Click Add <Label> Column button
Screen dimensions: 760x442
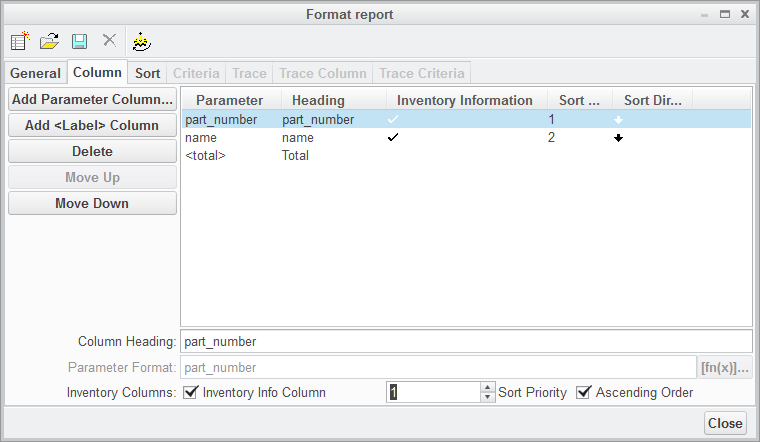(x=92, y=126)
